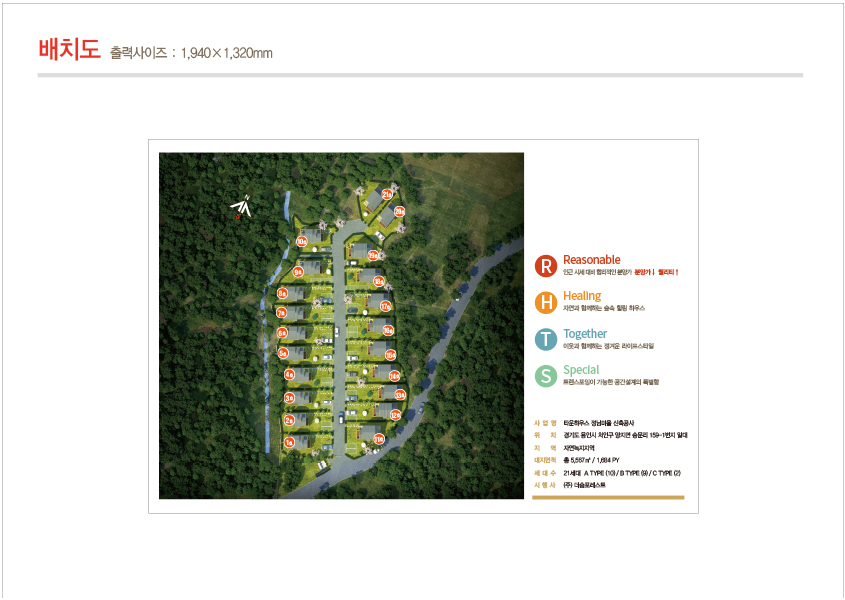This screenshot has height=600, width=845.
Task: Select lot marker 17 on the site plan
Action: (x=385, y=306)
